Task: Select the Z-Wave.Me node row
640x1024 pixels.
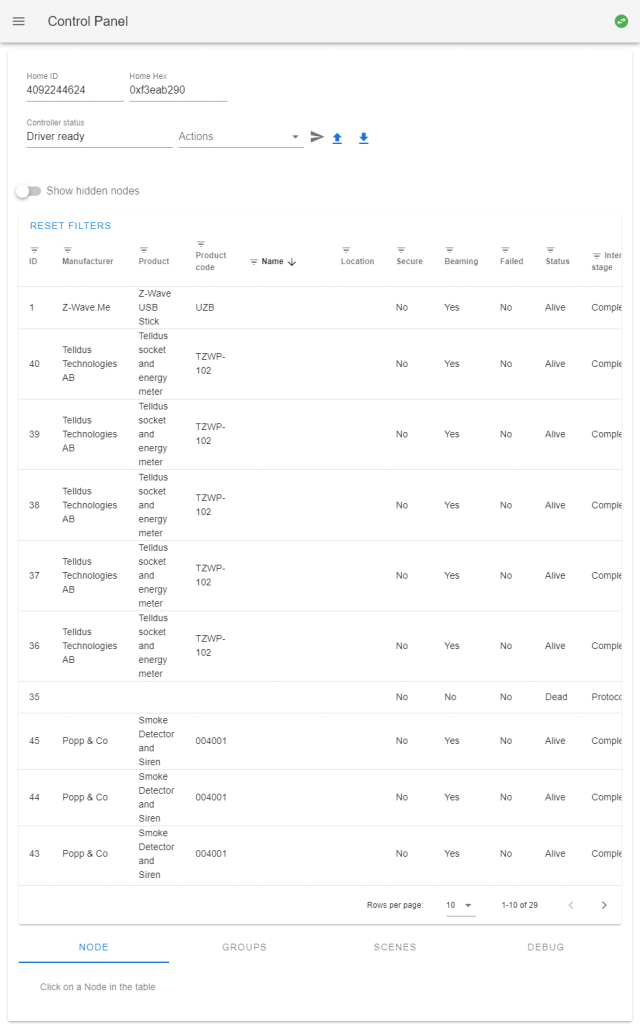Action: point(320,308)
